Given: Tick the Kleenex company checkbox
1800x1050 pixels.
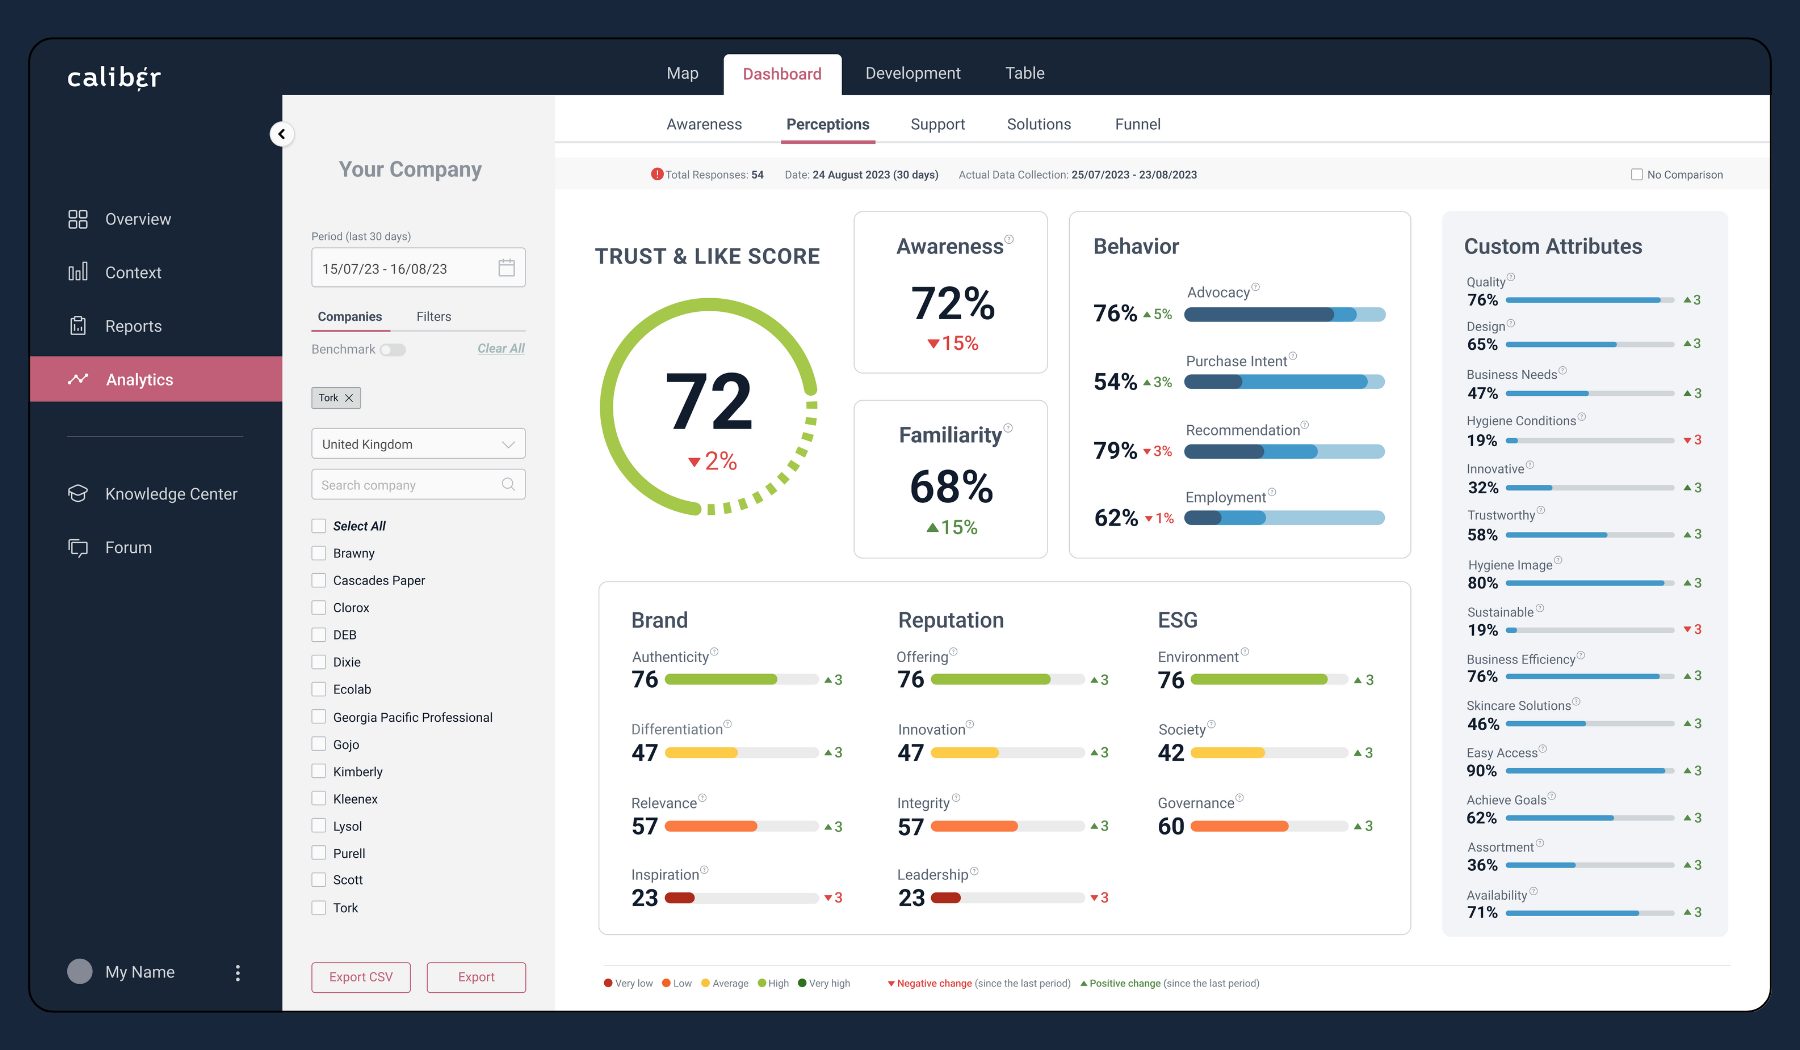Looking at the screenshot, I should pyautogui.click(x=319, y=799).
